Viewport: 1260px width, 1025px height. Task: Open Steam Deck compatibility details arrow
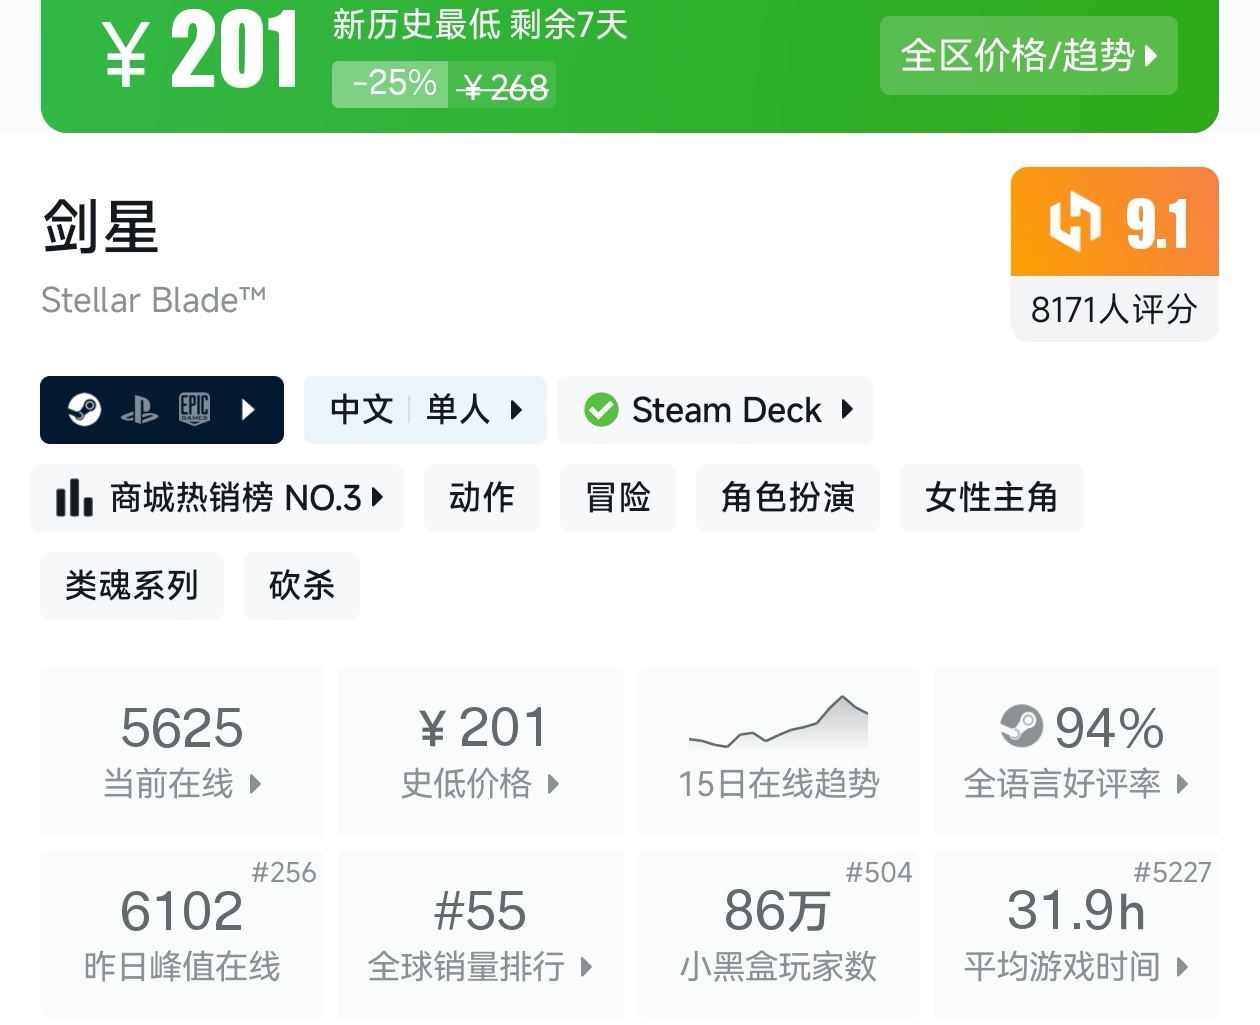(848, 409)
